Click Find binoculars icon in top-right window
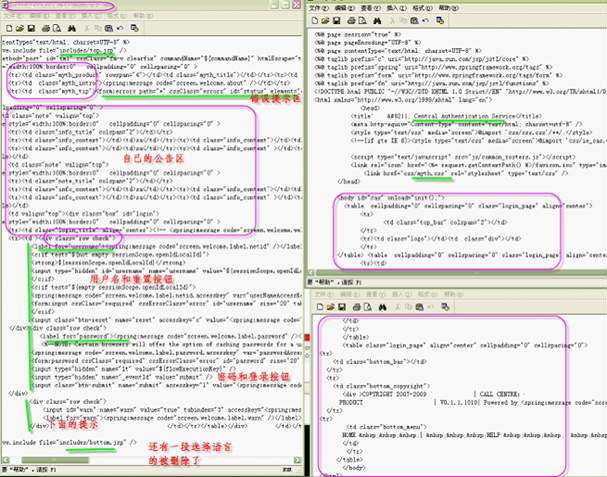 tap(377, 21)
